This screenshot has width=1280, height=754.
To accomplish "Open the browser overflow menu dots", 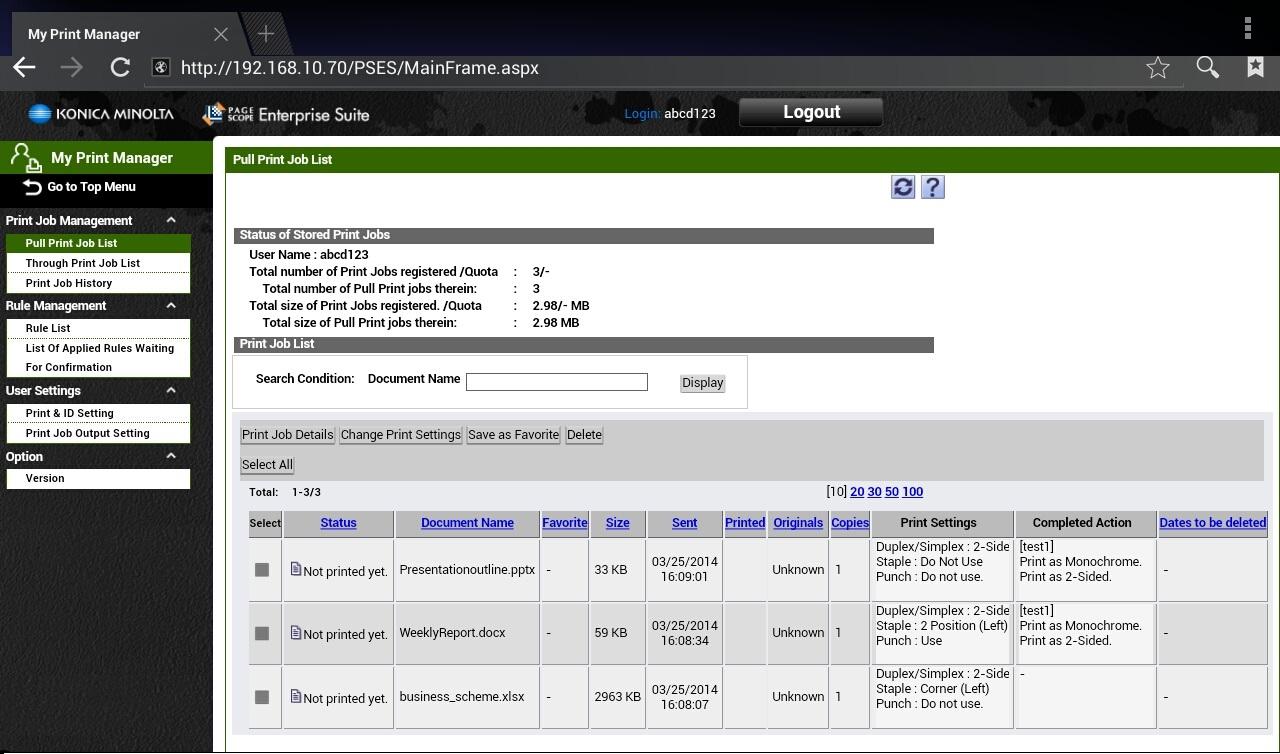I will click(1248, 28).
